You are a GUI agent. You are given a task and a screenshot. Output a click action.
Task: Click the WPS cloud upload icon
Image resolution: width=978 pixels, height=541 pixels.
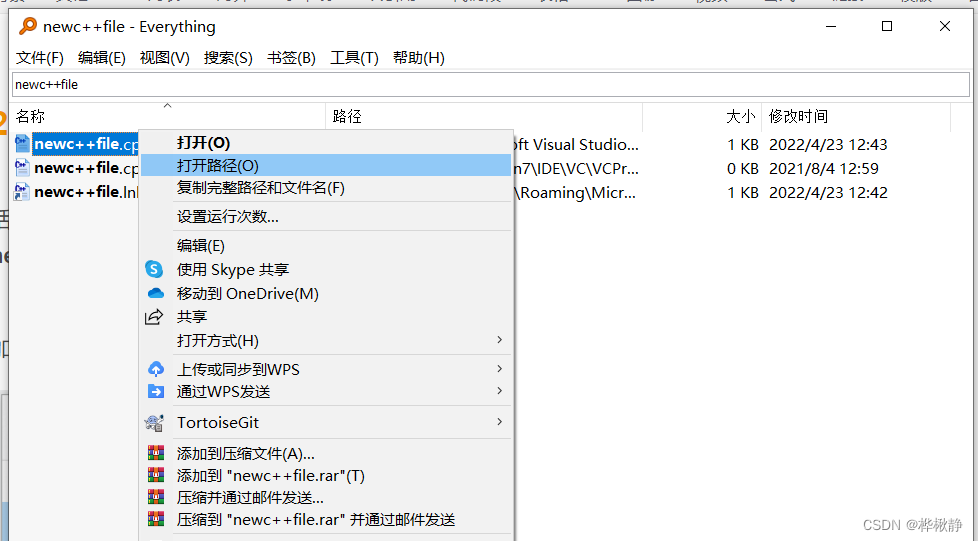(155, 369)
